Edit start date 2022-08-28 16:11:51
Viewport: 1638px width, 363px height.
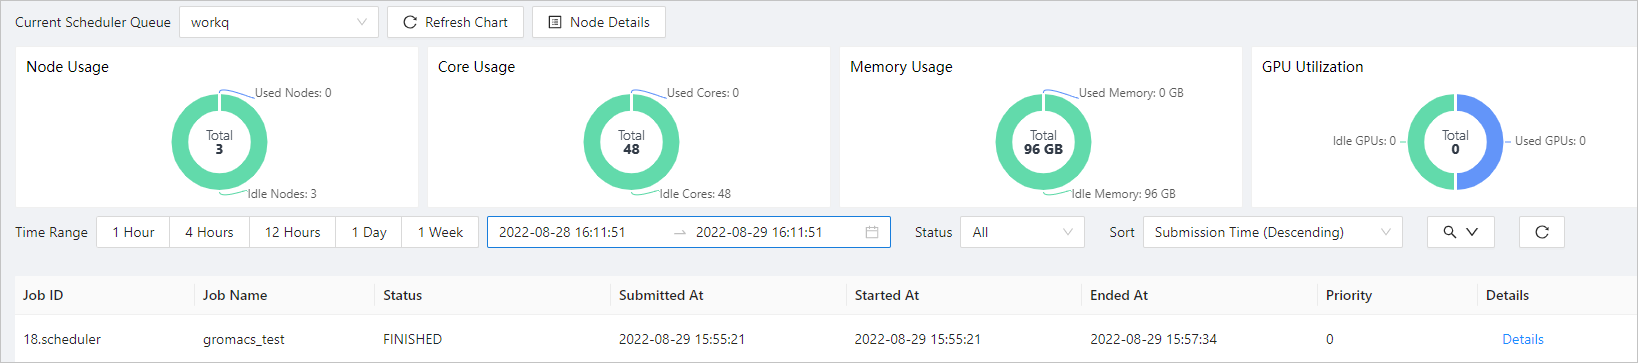pos(562,232)
